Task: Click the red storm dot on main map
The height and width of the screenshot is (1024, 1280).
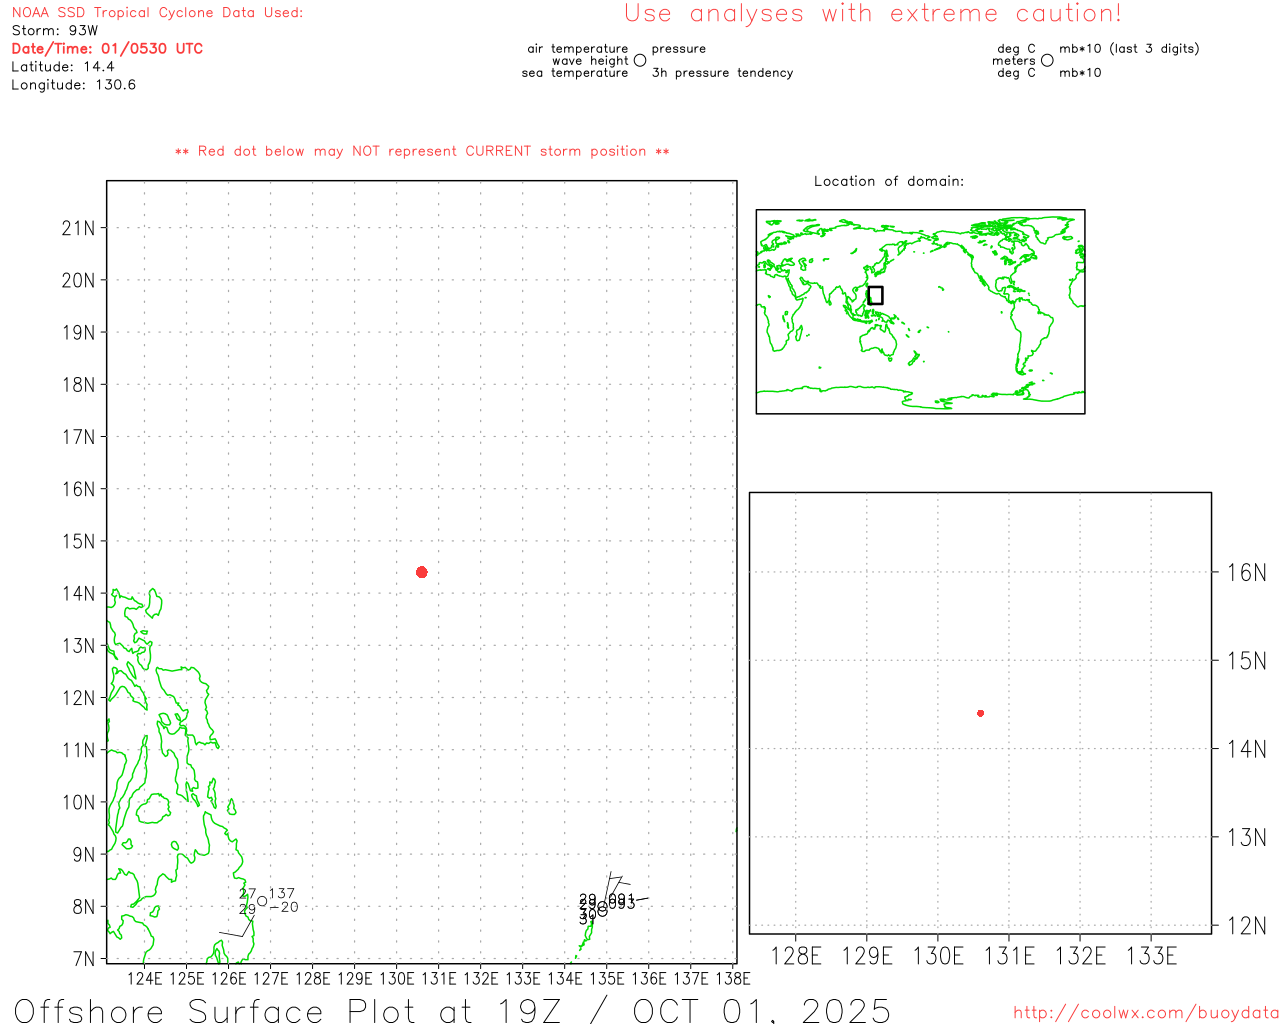Action: tap(421, 572)
